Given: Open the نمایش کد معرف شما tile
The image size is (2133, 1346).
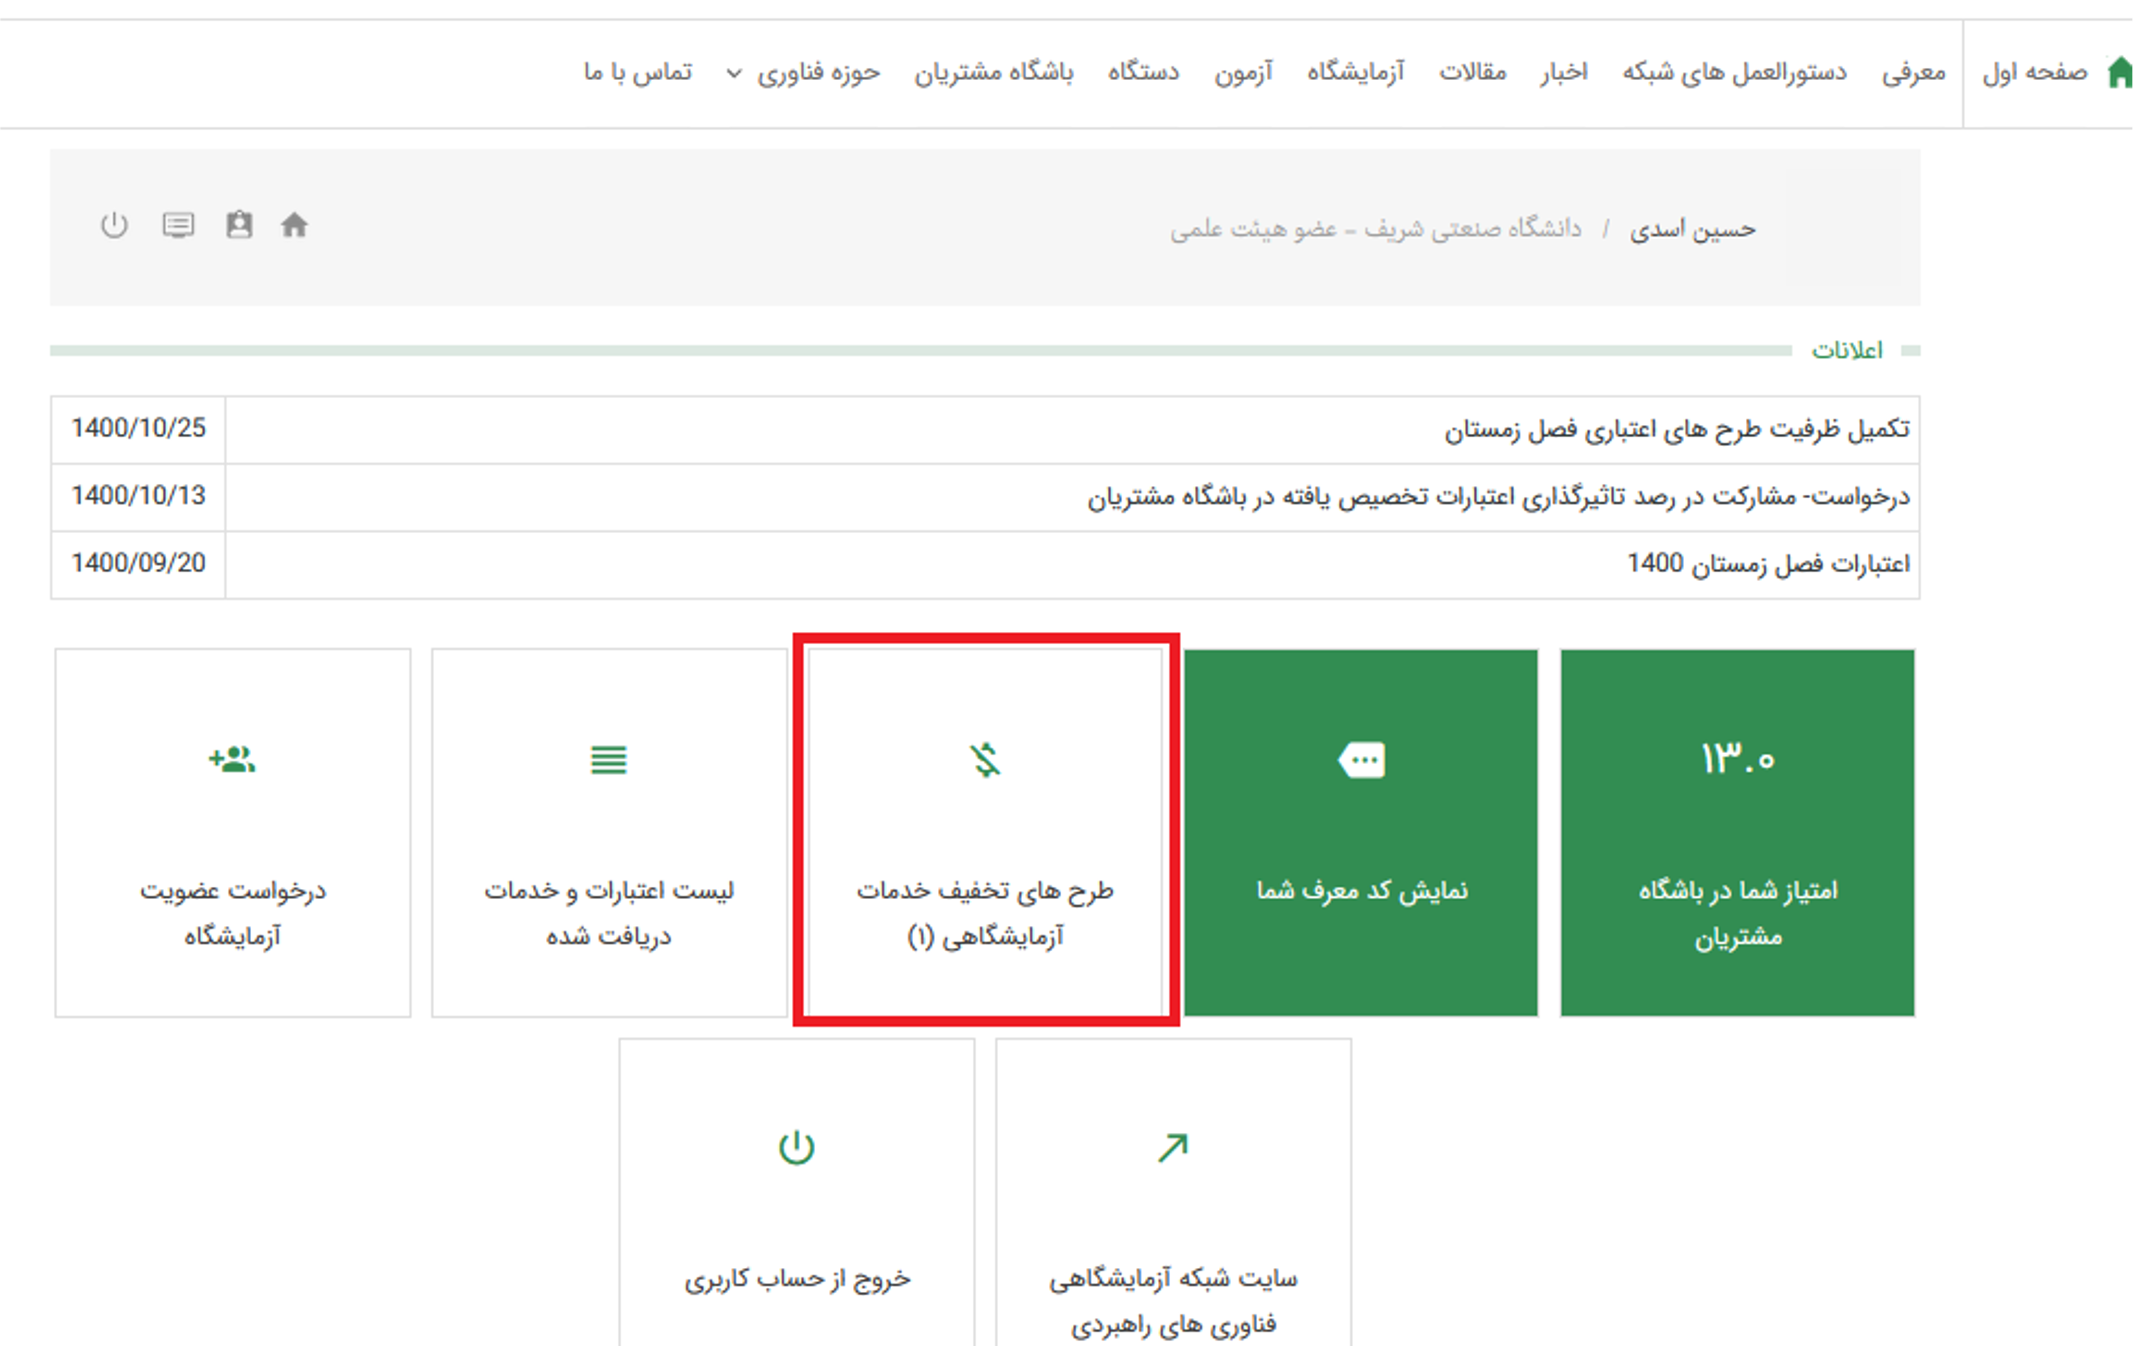Looking at the screenshot, I should (1361, 833).
